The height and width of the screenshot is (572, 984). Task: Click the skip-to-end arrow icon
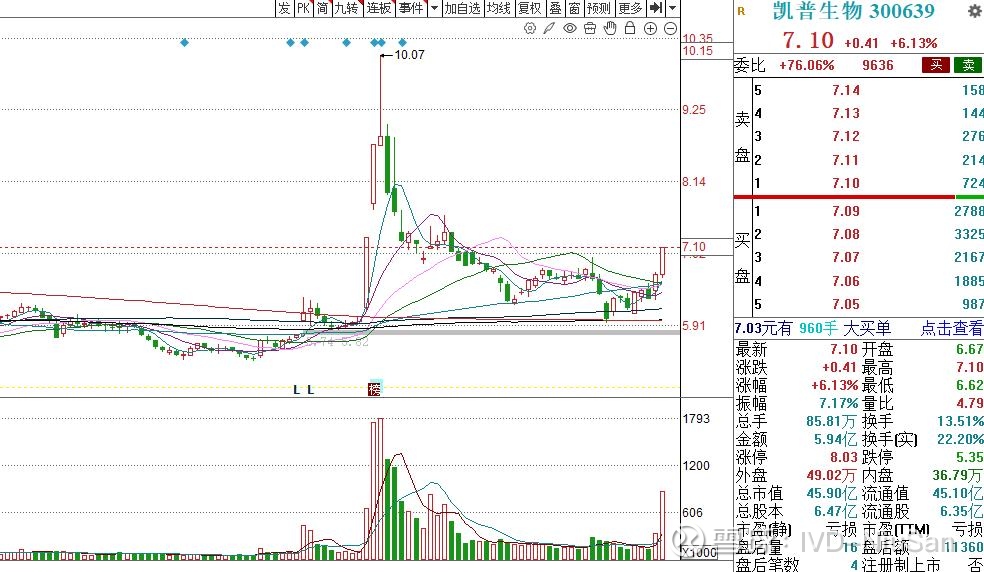pyautogui.click(x=656, y=8)
